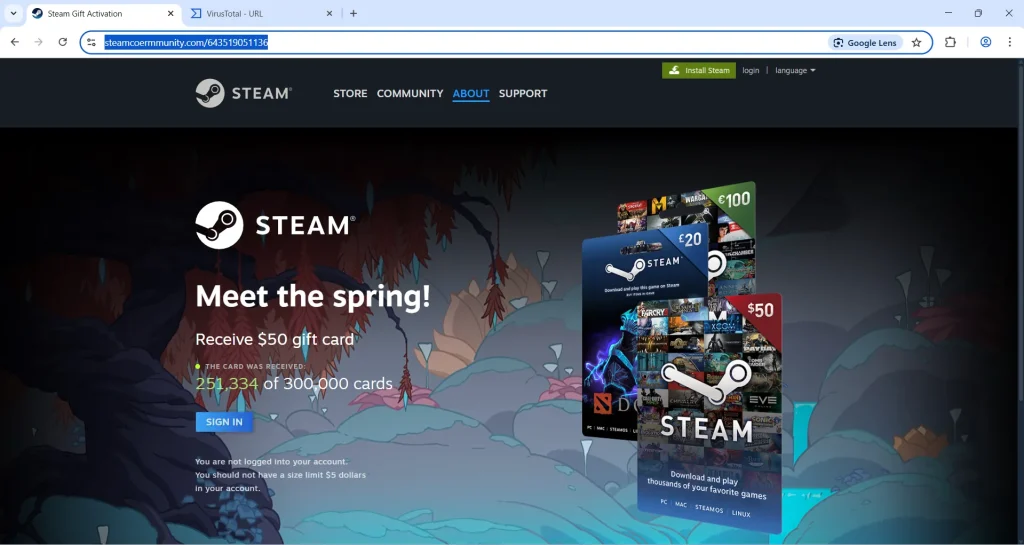1024x545 pixels.
Task: Open Google Lens search
Action: click(x=865, y=42)
